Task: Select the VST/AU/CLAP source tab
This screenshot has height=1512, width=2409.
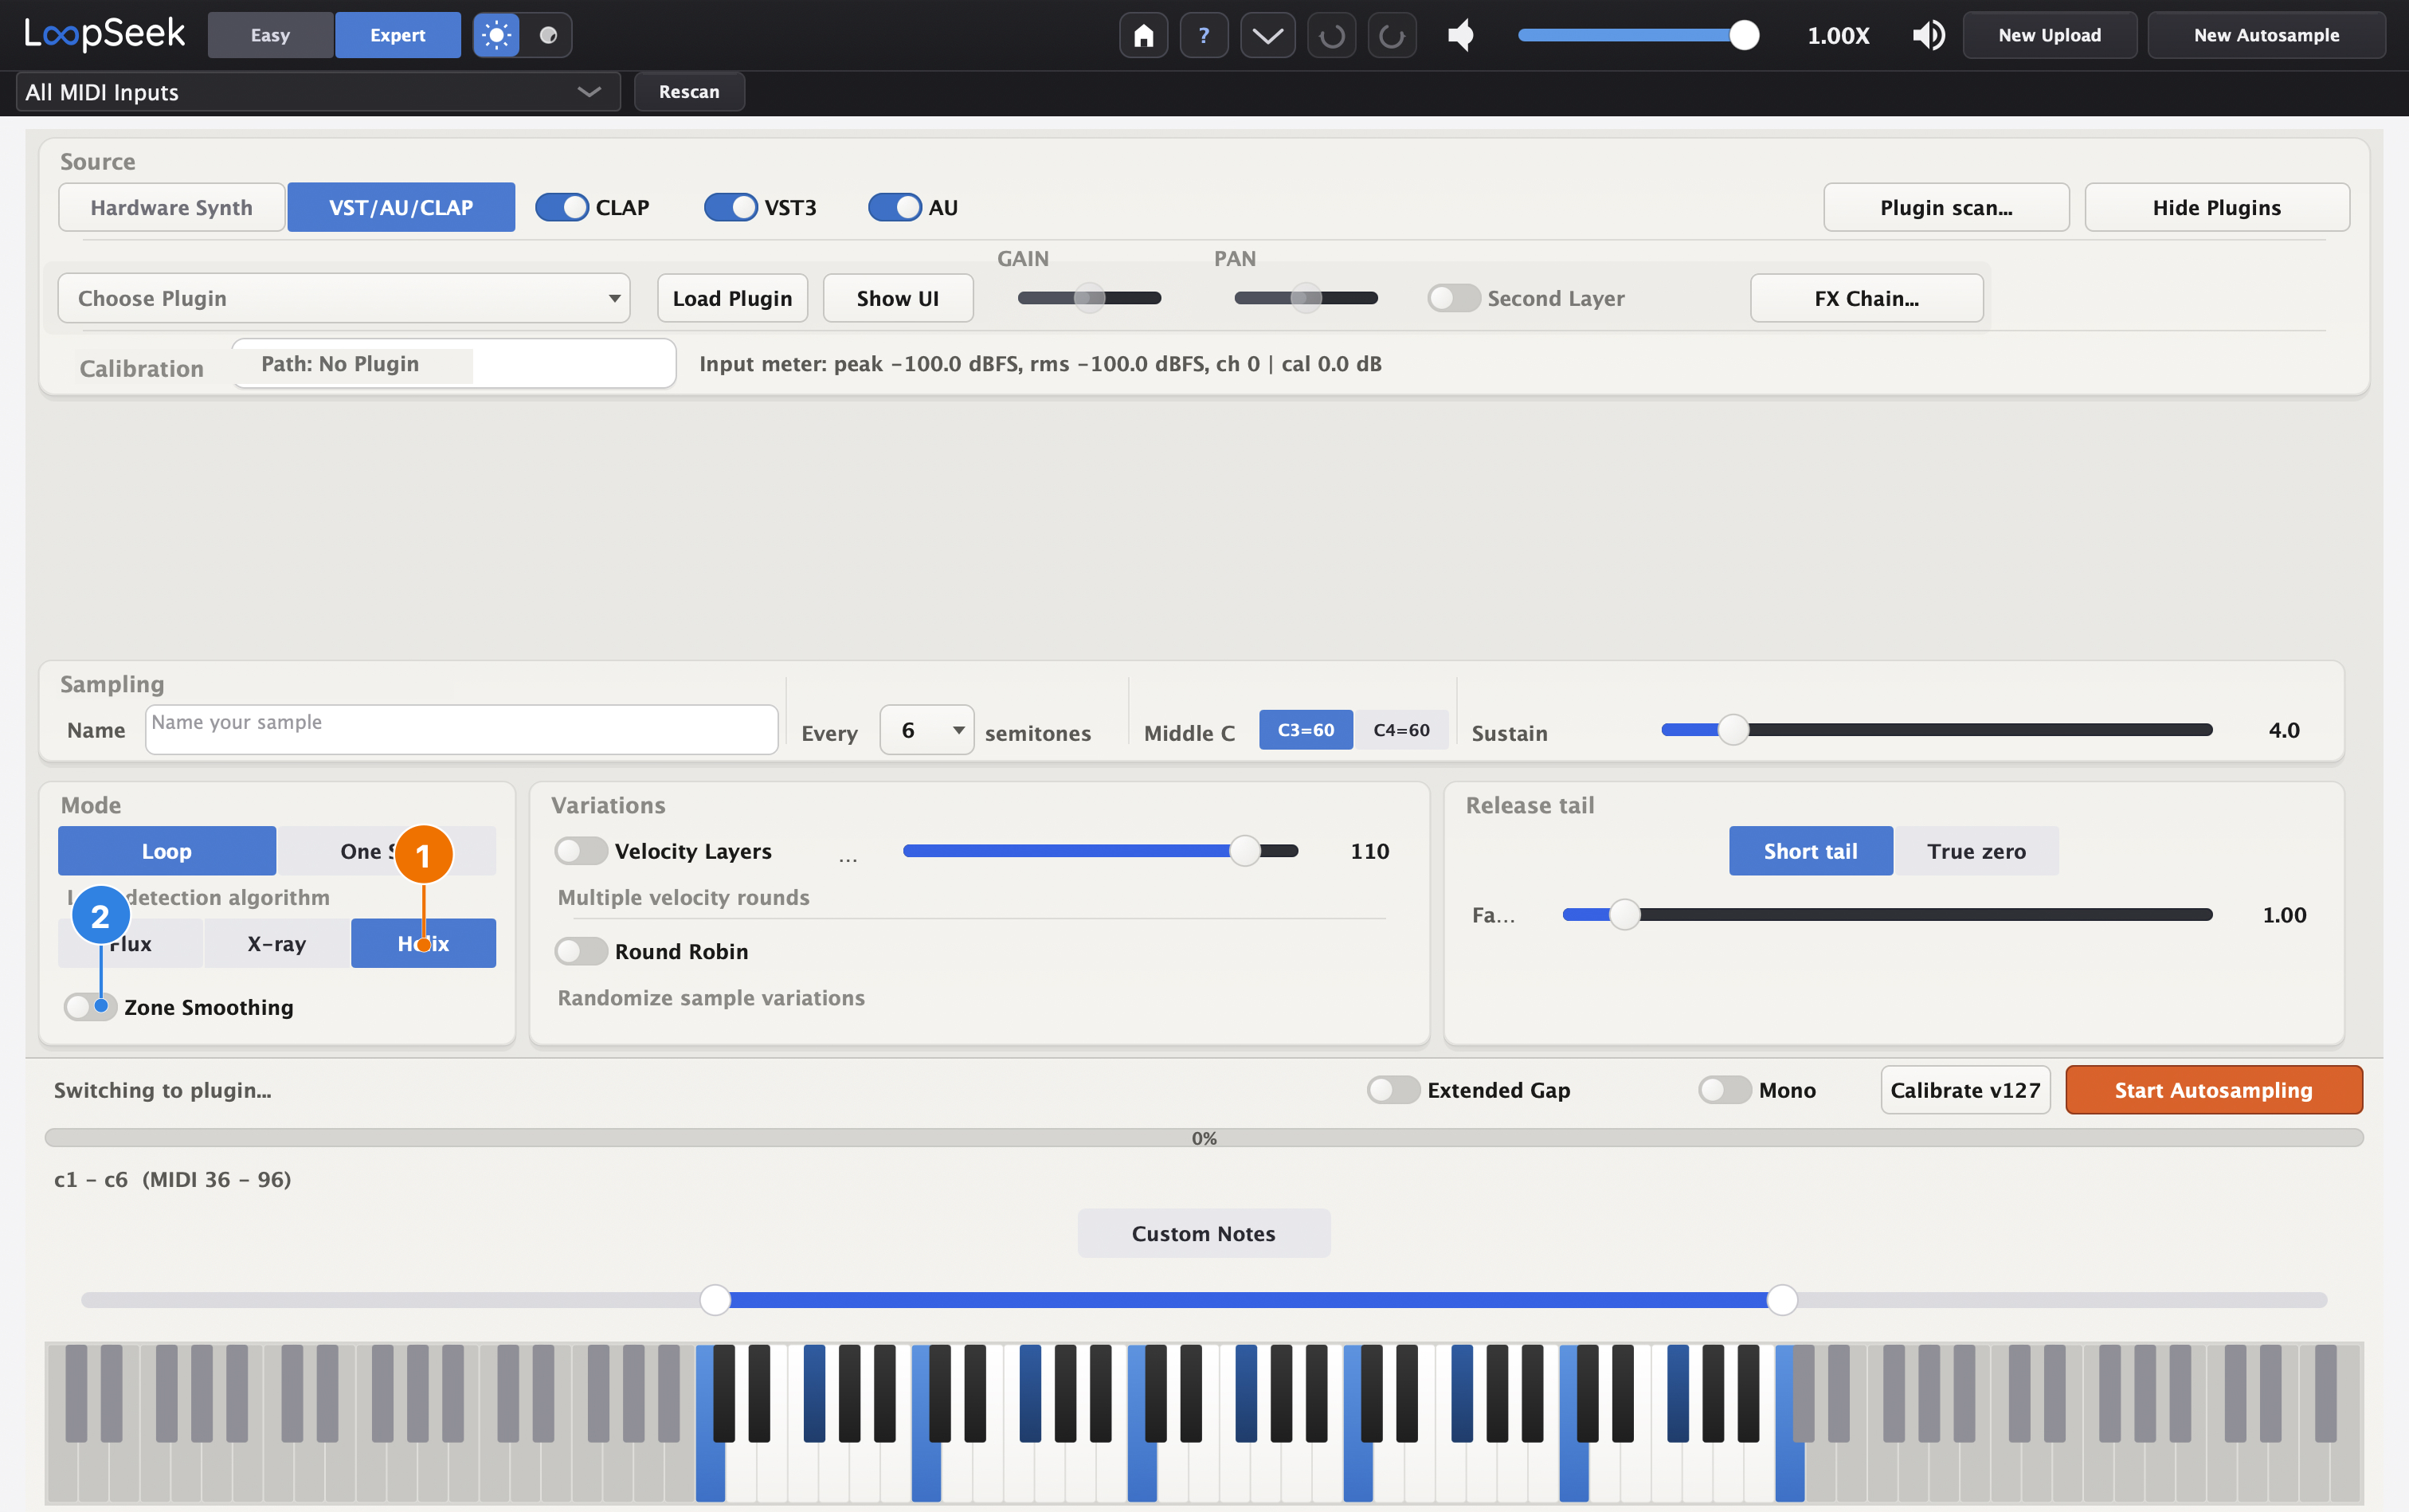Action: pyautogui.click(x=401, y=207)
